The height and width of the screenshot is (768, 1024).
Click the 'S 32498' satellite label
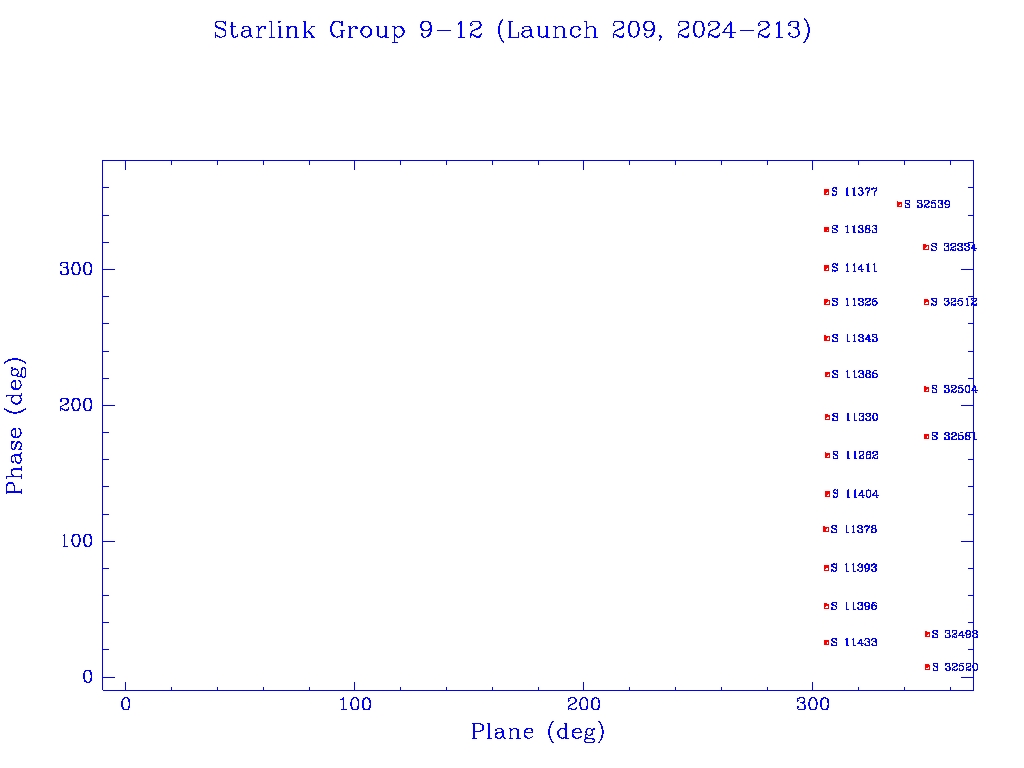click(x=955, y=634)
